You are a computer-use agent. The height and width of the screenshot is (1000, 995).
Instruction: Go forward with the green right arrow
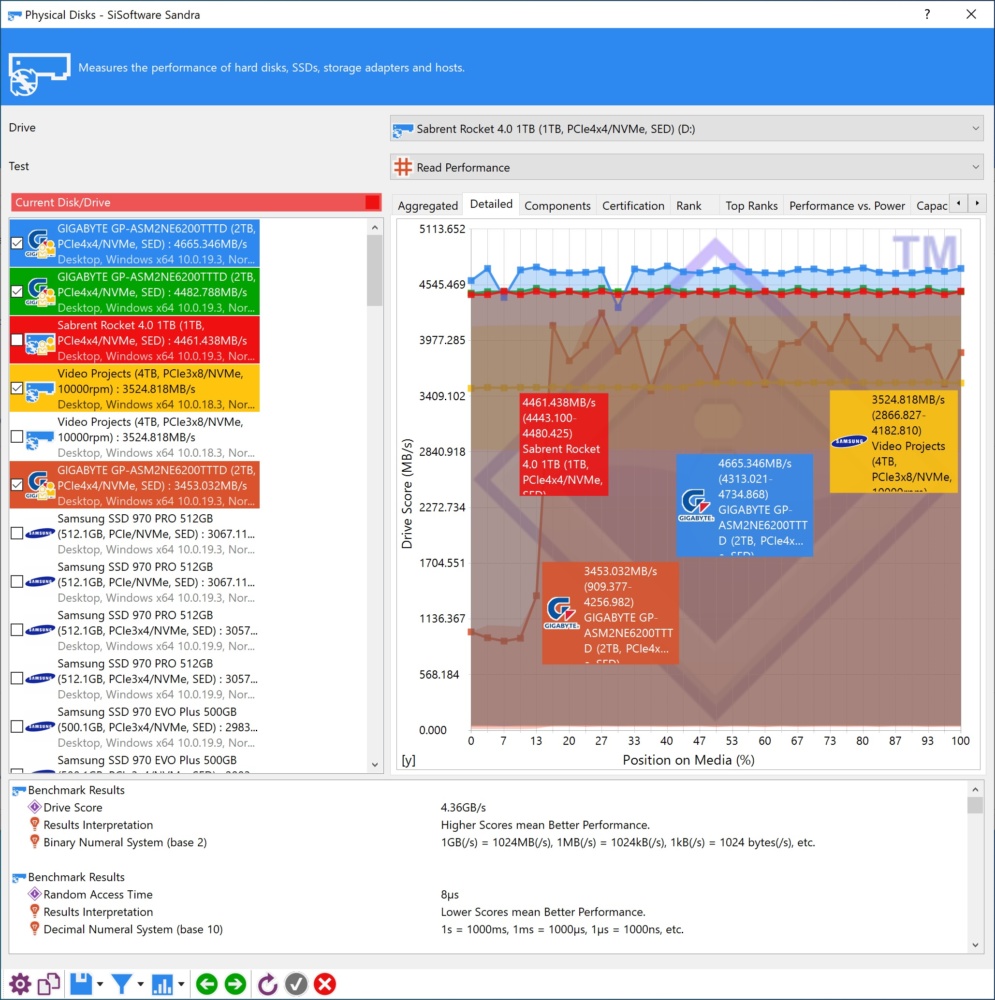235,984
